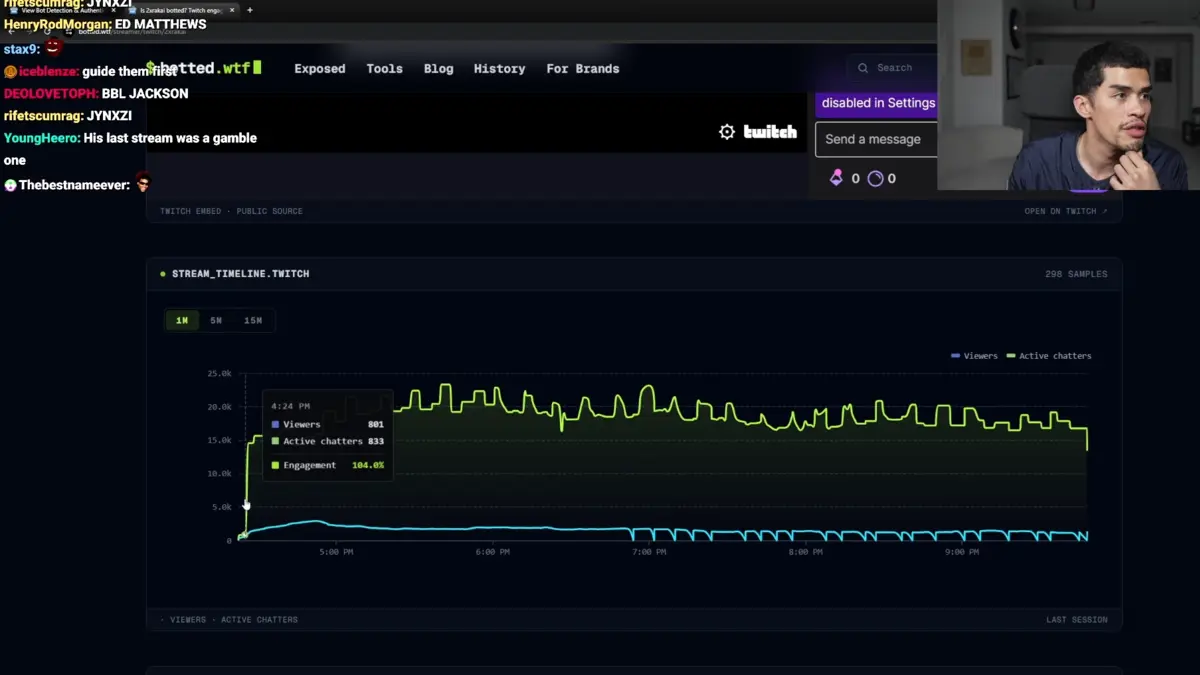Click the 9:00 PM axis label
1200x675 pixels.
point(962,552)
